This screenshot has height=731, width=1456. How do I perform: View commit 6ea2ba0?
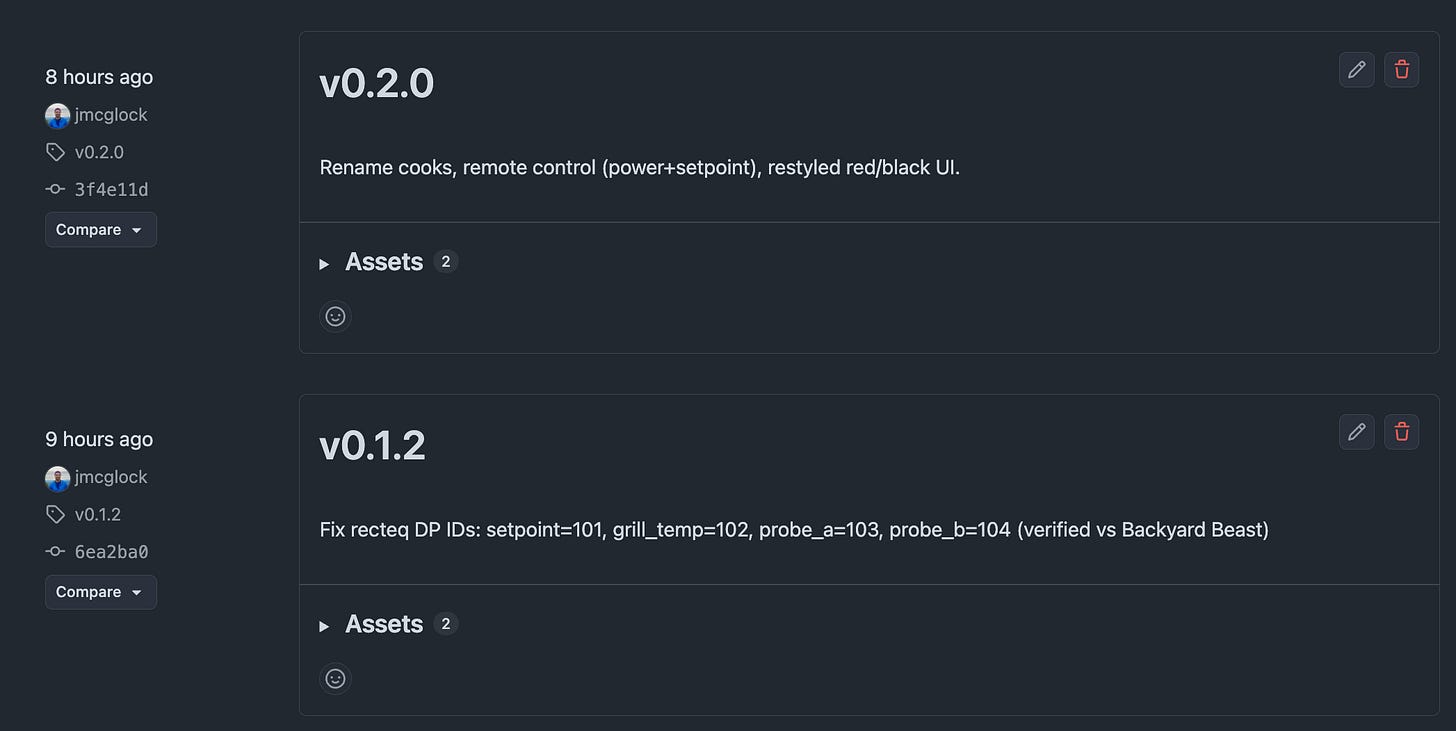tap(111, 552)
